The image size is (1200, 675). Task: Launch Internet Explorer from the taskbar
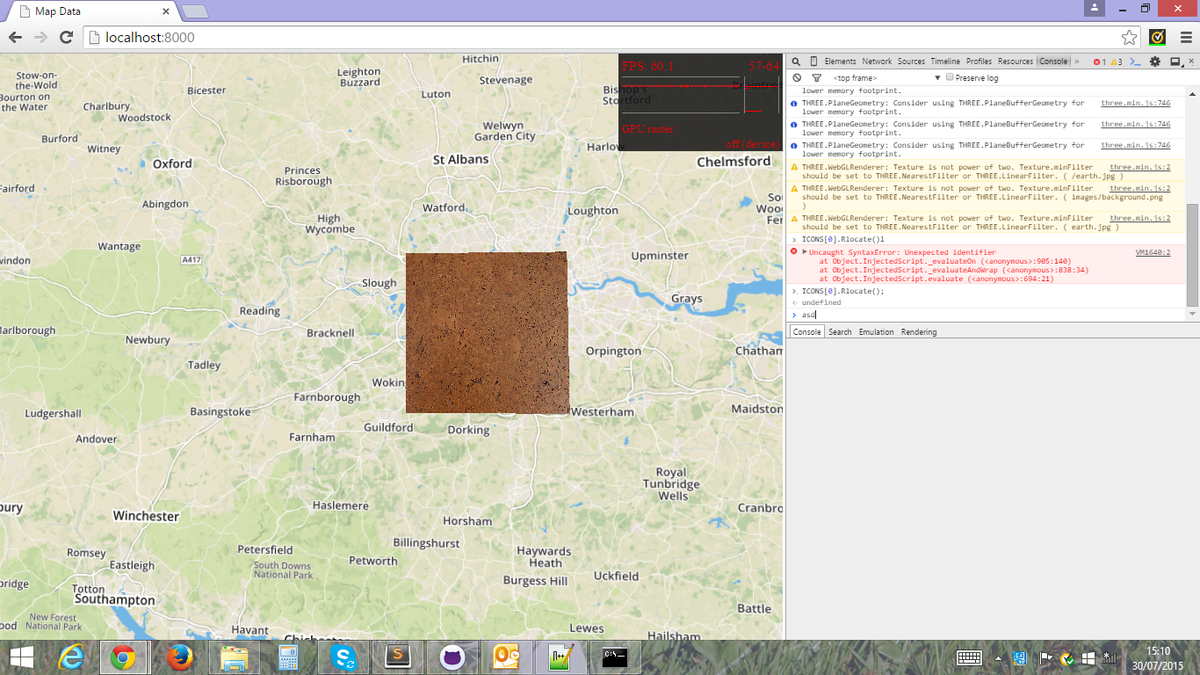pyautogui.click(x=72, y=657)
